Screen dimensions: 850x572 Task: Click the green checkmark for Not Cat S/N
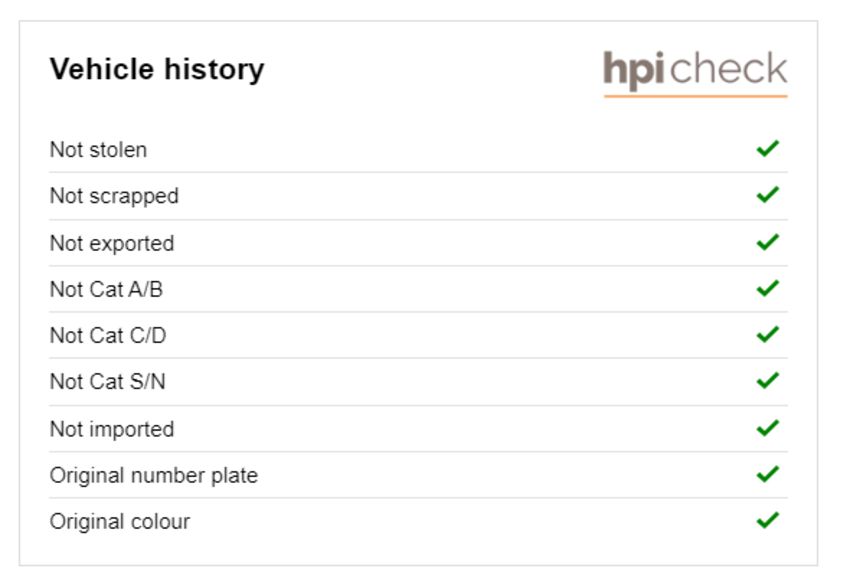coord(768,381)
